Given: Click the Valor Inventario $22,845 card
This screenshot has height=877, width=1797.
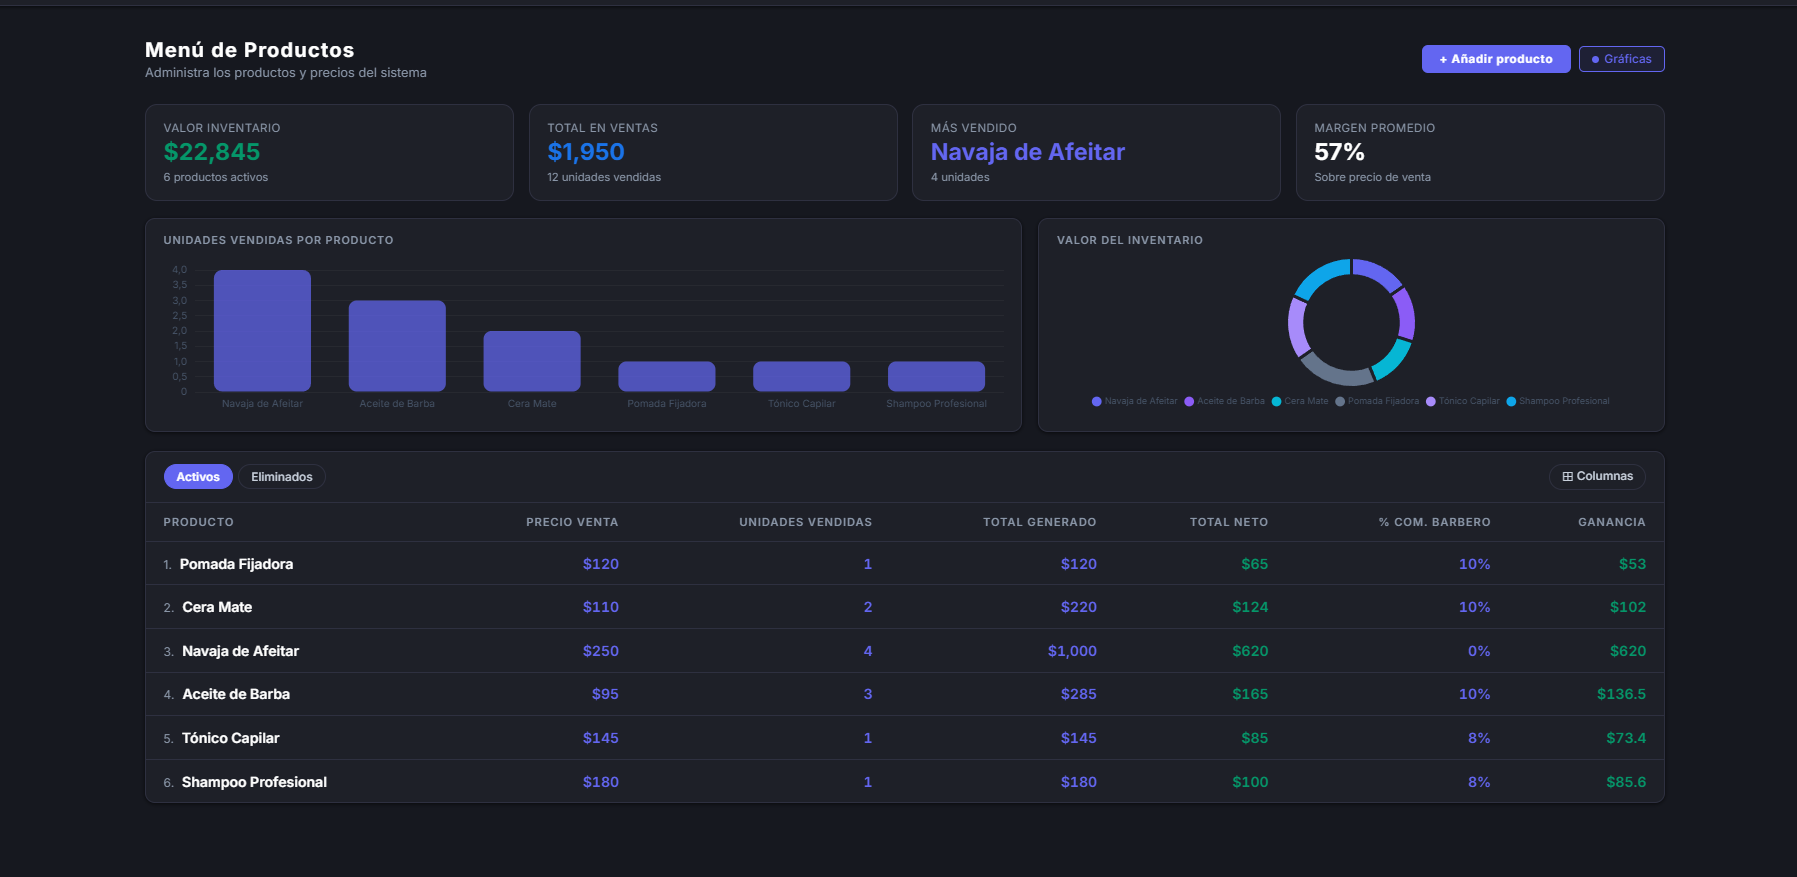Looking at the screenshot, I should pyautogui.click(x=329, y=153).
